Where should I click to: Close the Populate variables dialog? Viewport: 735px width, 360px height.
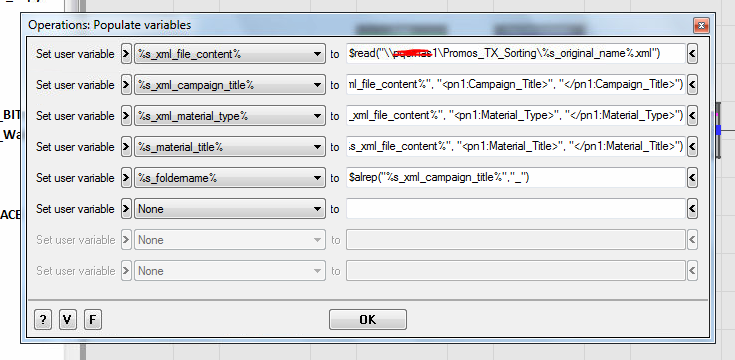[701, 25]
